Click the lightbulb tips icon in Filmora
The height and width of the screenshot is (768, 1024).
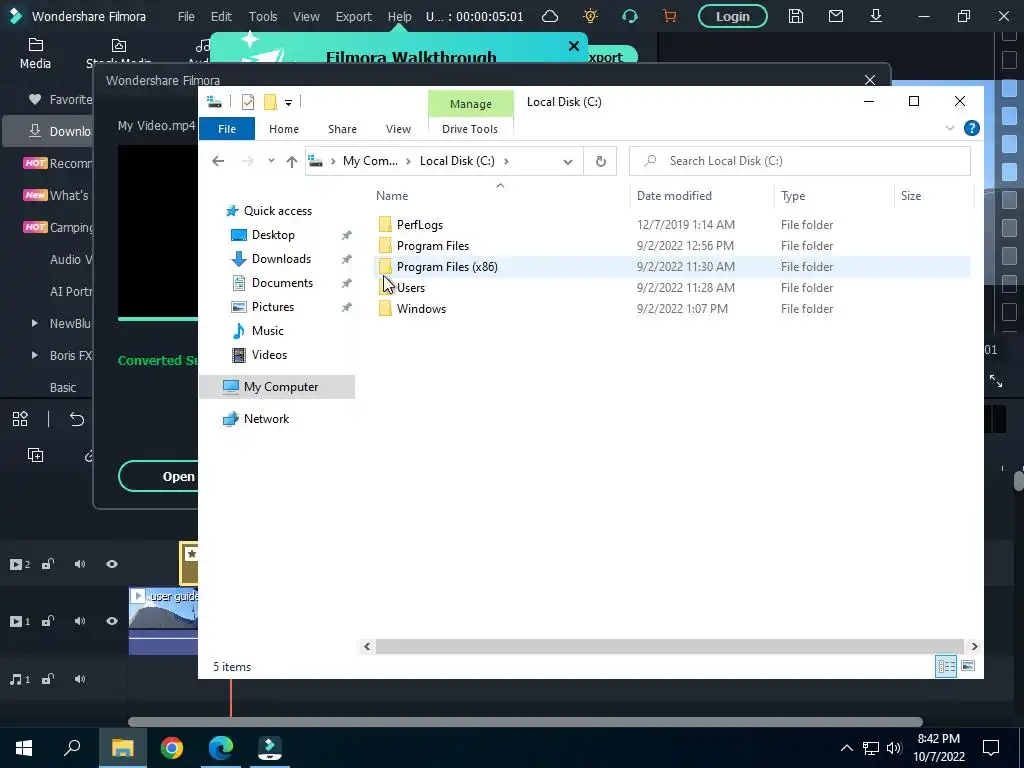(x=590, y=16)
